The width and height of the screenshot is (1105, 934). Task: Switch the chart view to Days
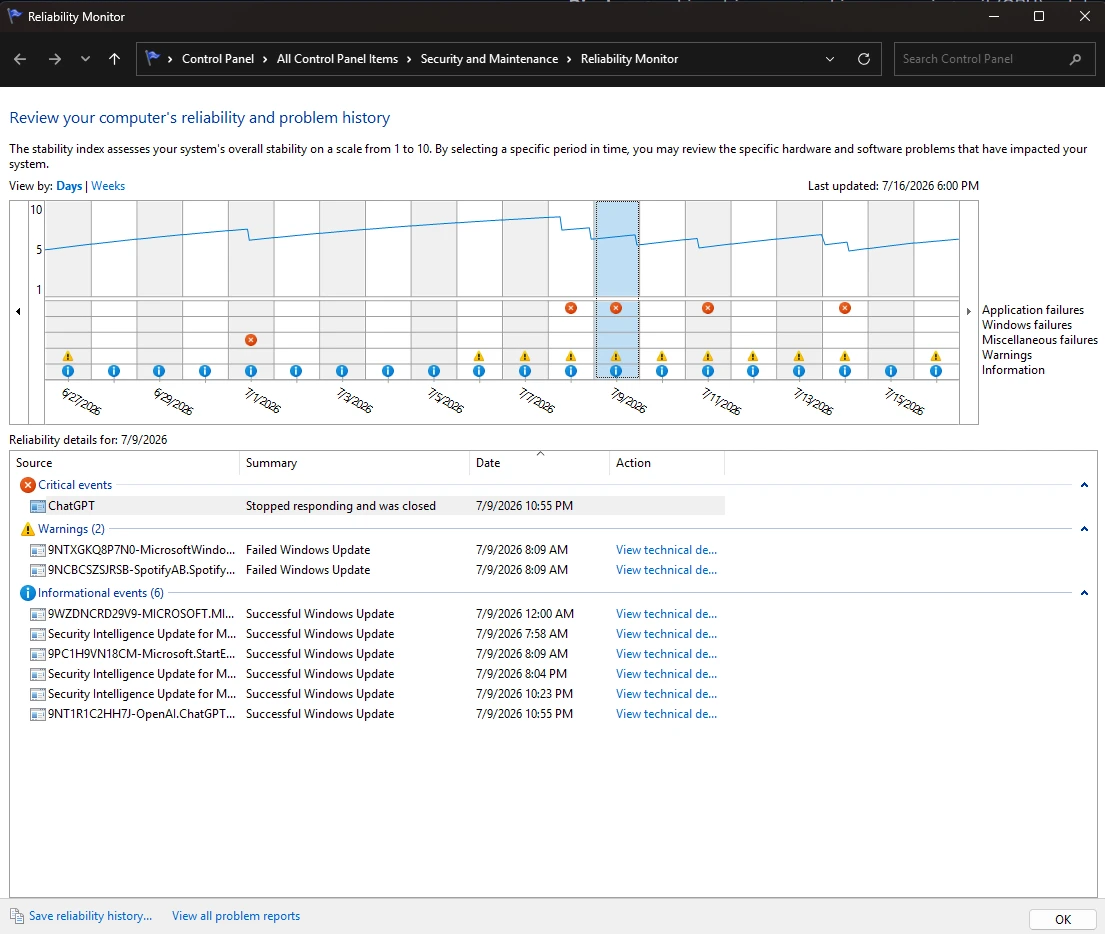coord(69,186)
